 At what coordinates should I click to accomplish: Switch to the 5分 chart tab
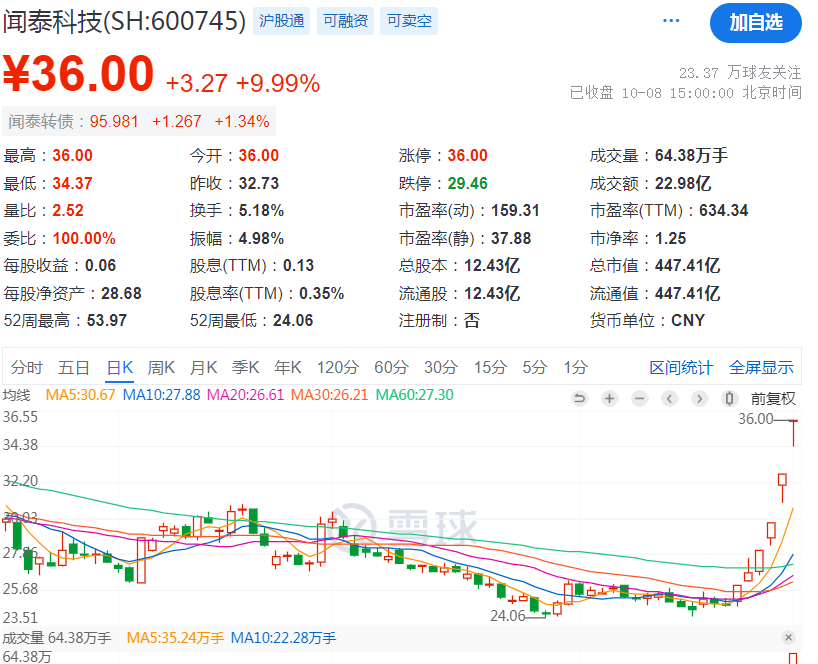(535, 368)
